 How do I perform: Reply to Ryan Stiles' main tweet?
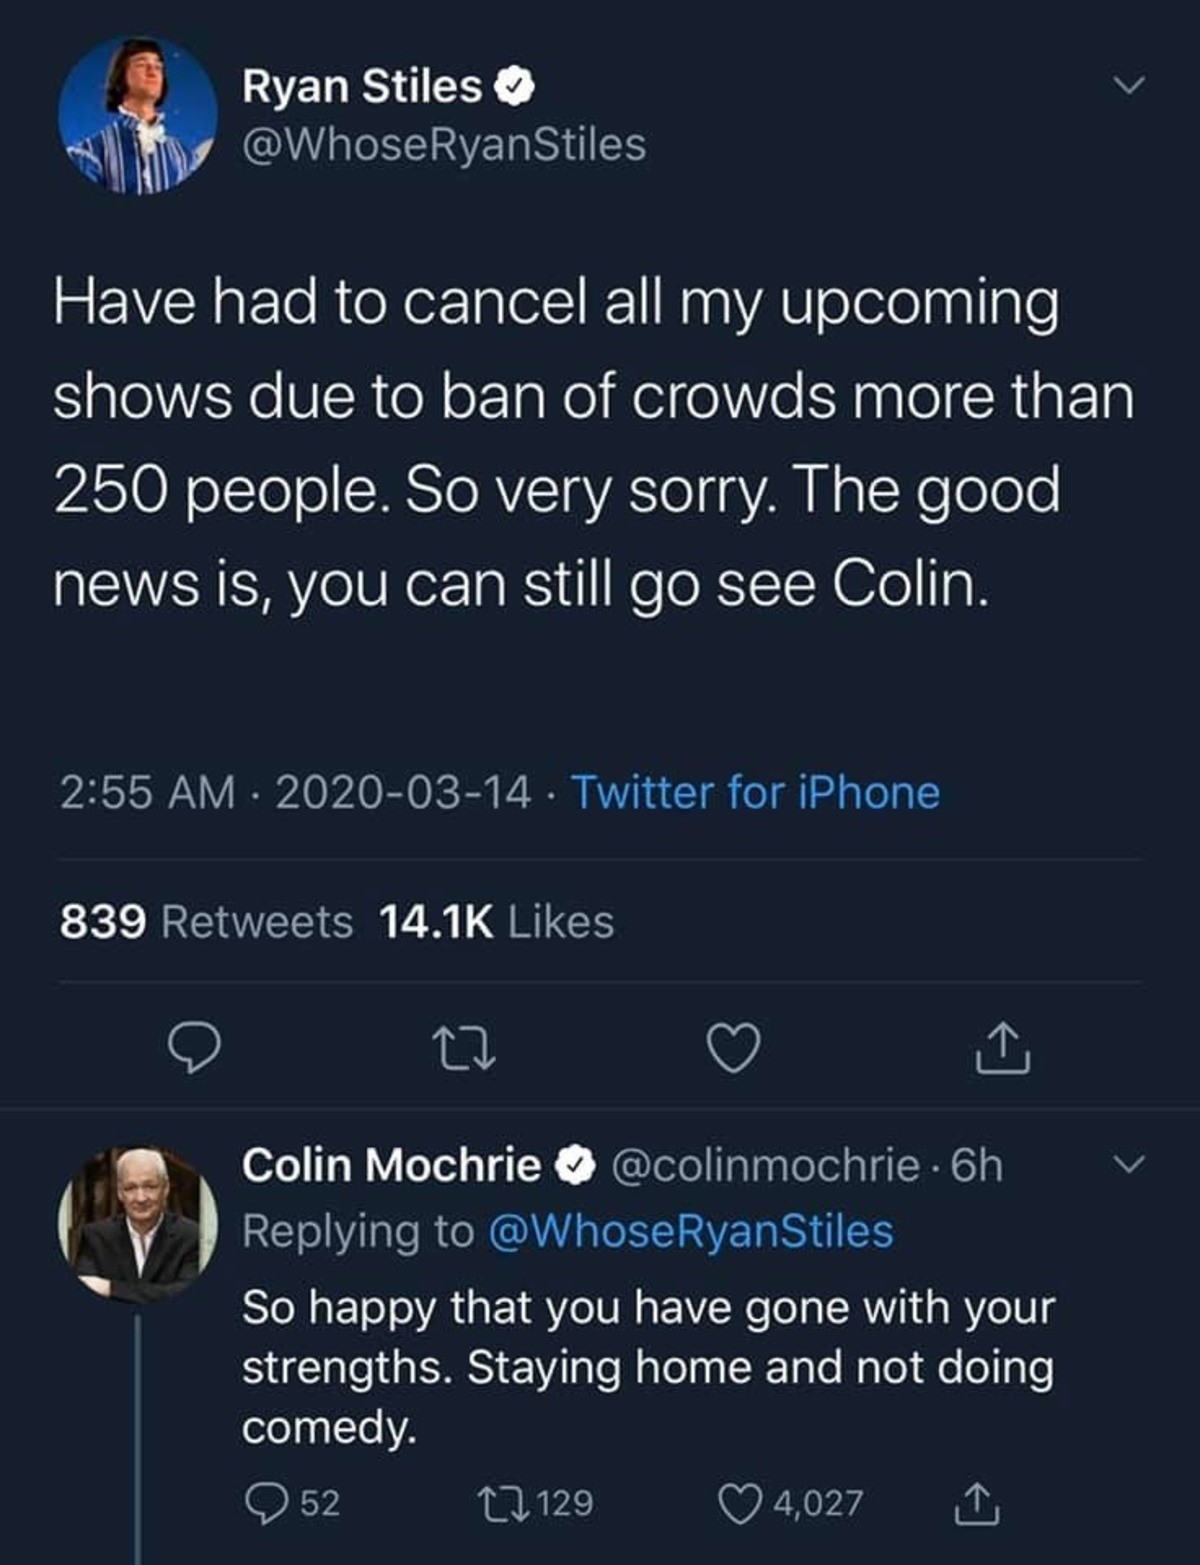(192, 1049)
